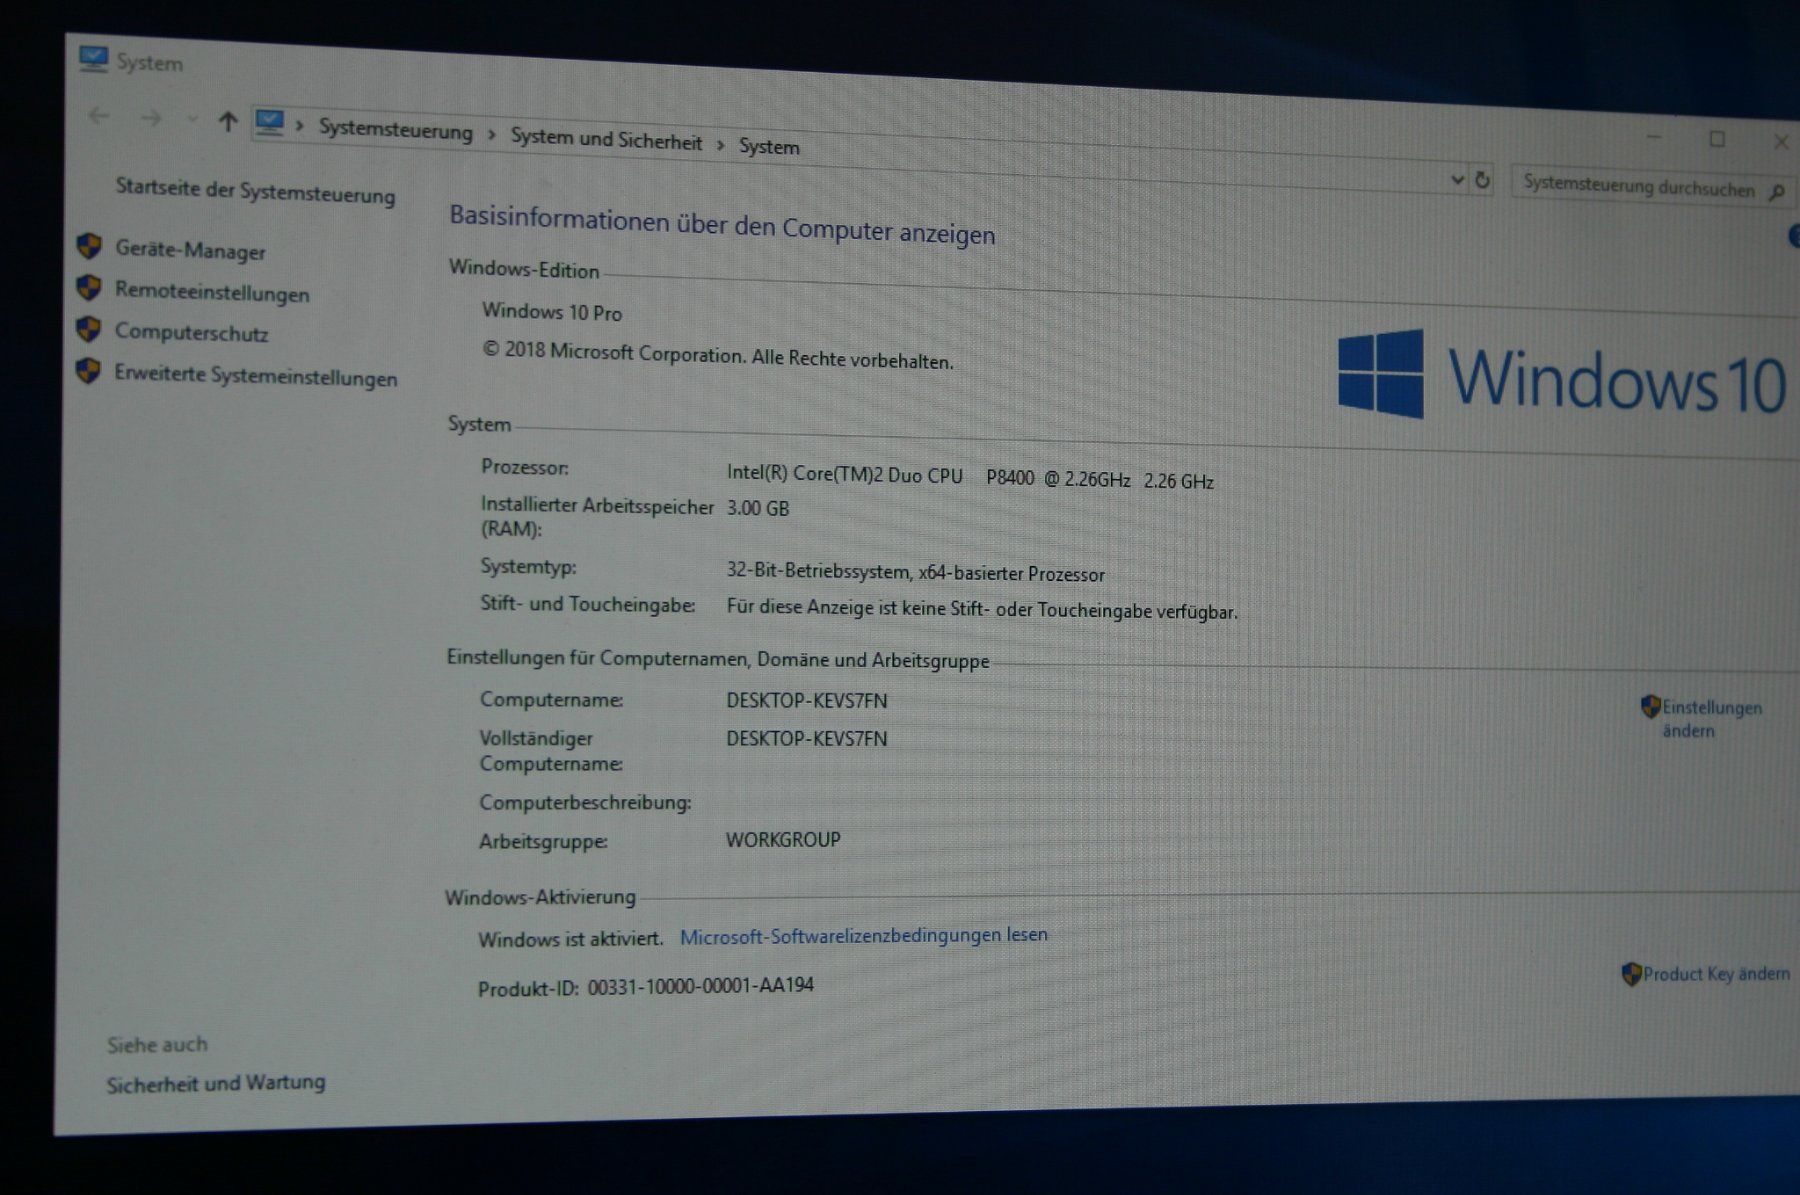Click the 3.00 GB RAM value
This screenshot has height=1195, width=1800.
[x=758, y=508]
